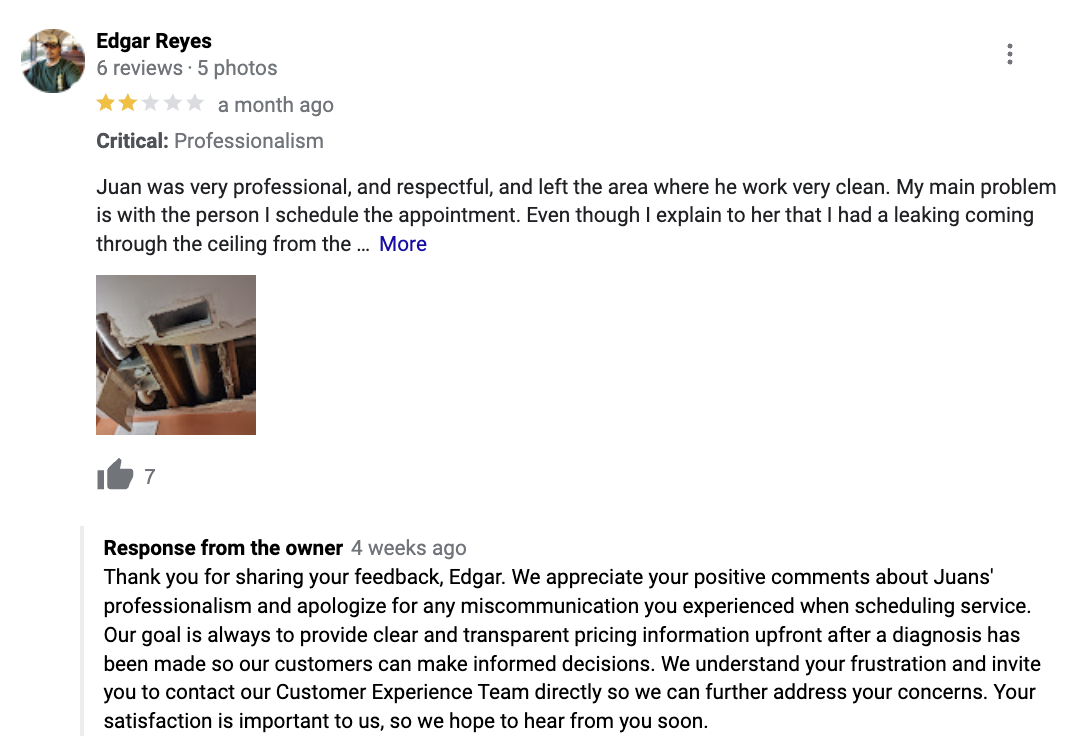Click the reviewer name Edgar Reyes

click(x=153, y=41)
